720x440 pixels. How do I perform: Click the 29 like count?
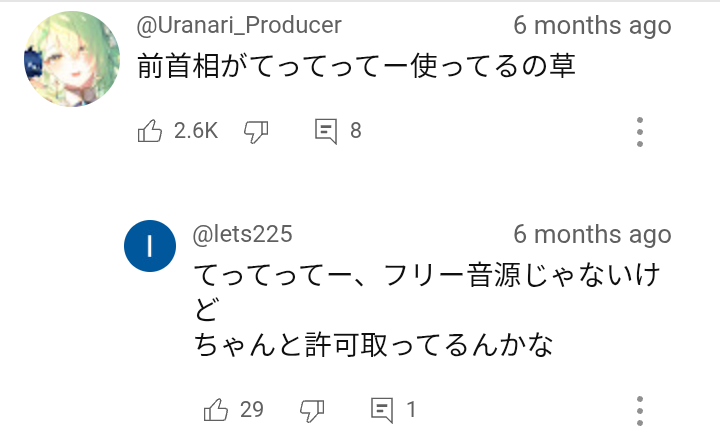252,409
